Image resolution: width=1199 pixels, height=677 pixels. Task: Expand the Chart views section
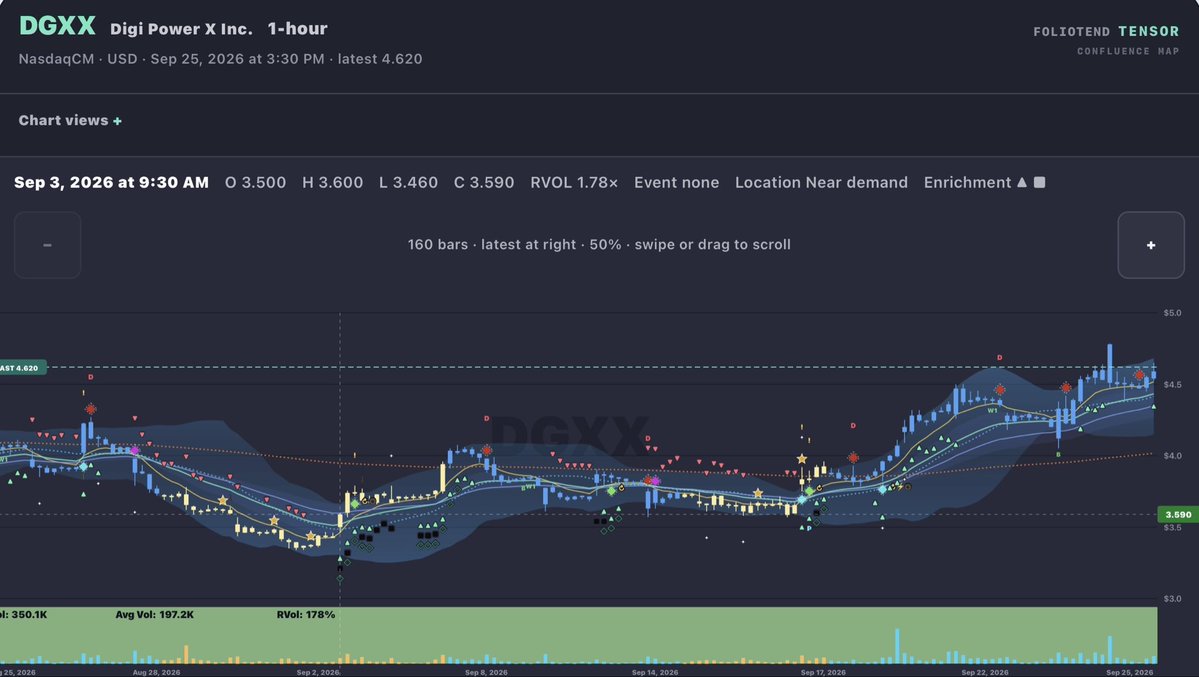[70, 120]
